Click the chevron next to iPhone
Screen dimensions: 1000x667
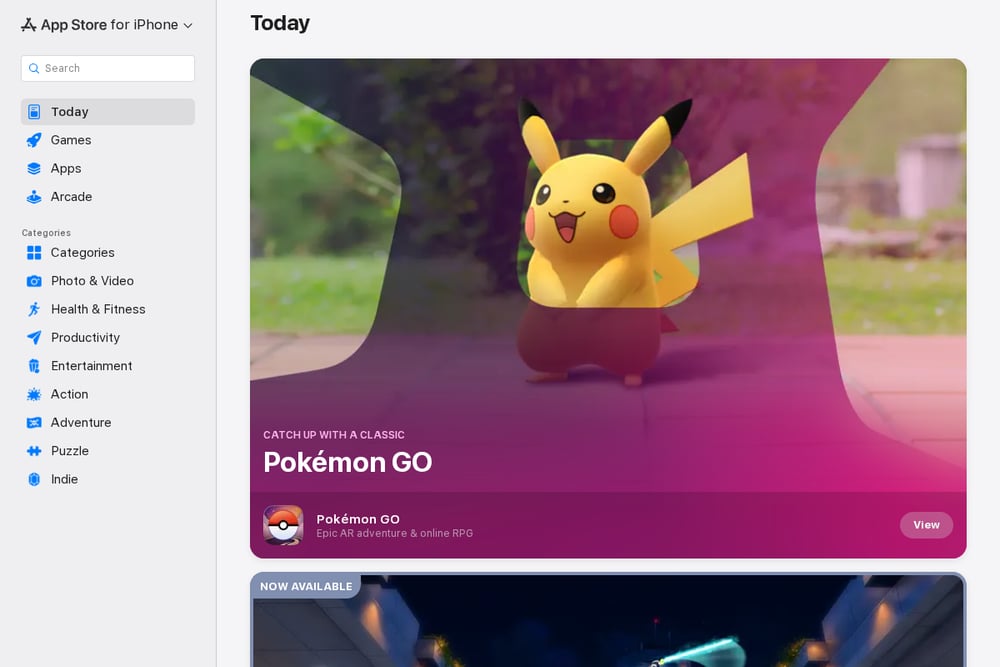point(188,26)
